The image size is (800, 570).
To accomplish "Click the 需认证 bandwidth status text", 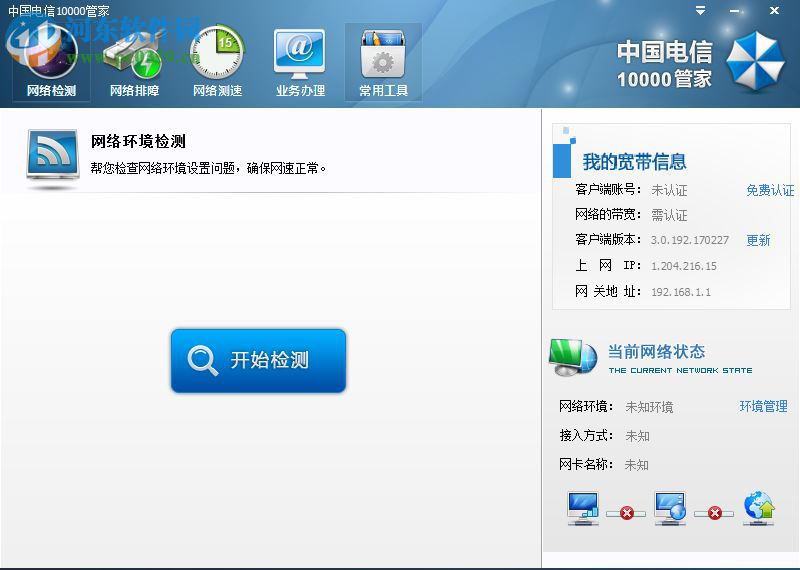I will [x=669, y=215].
